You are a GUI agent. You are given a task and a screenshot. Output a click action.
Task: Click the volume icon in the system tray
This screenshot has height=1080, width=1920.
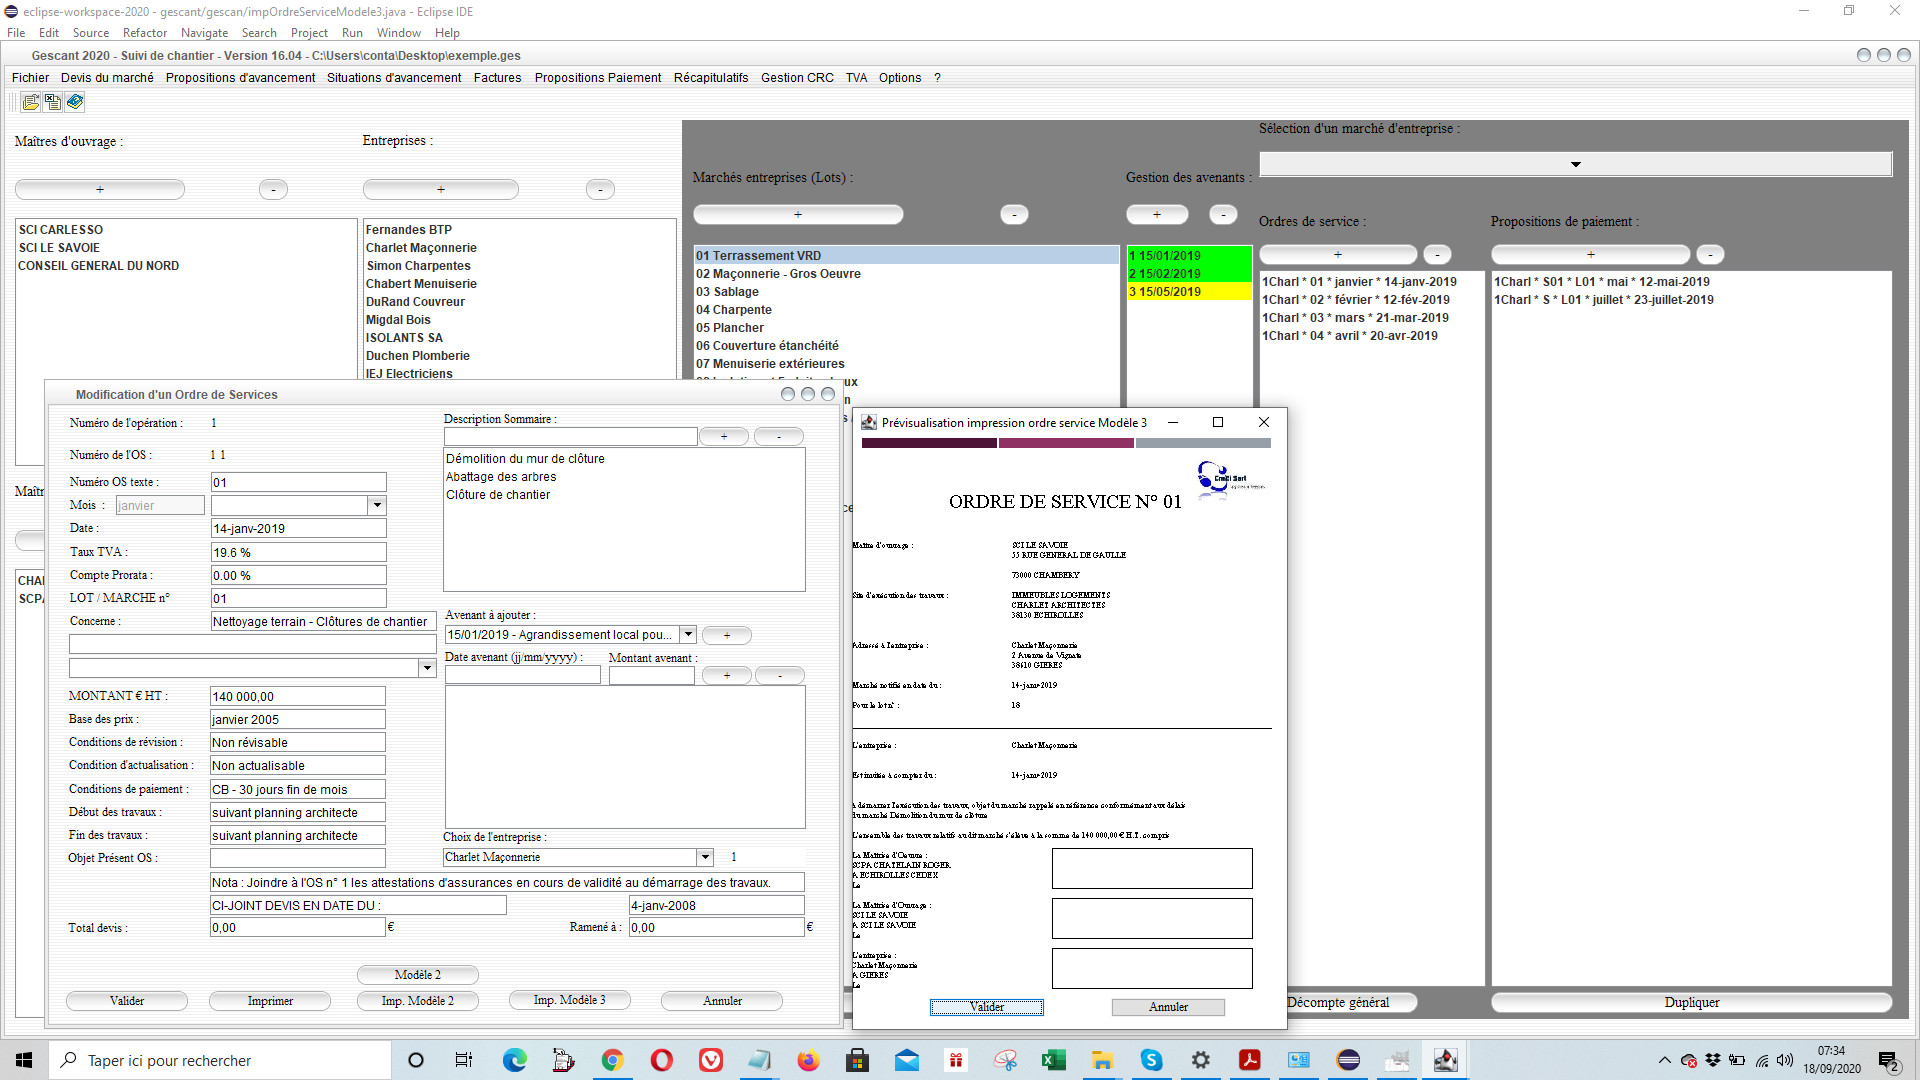(x=1785, y=1060)
